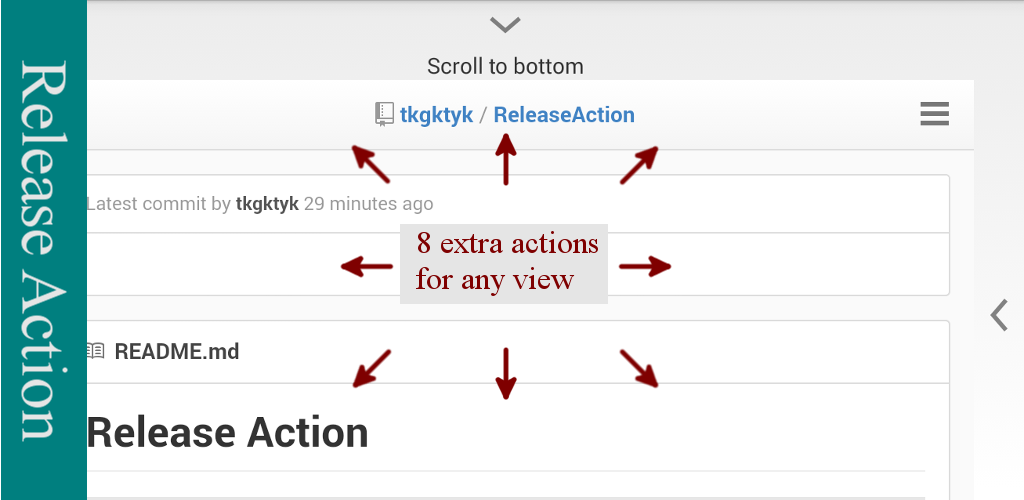Viewport: 1024px width, 500px height.
Task: Open the ReleaseAction repository link
Action: coord(564,114)
